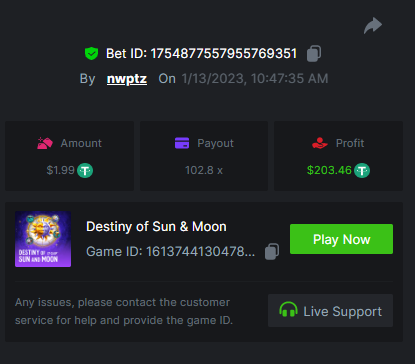This screenshot has height=364, width=415.
Task: Click the share arrow icon
Action: pos(373,26)
